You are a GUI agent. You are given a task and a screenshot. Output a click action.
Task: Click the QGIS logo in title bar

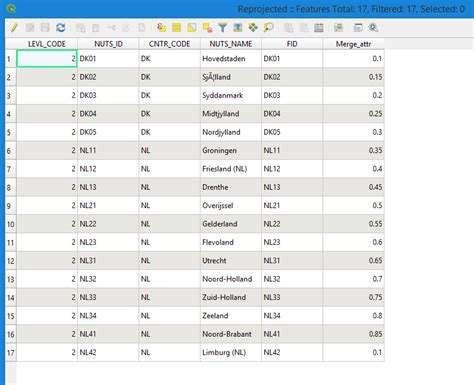tap(11, 9)
